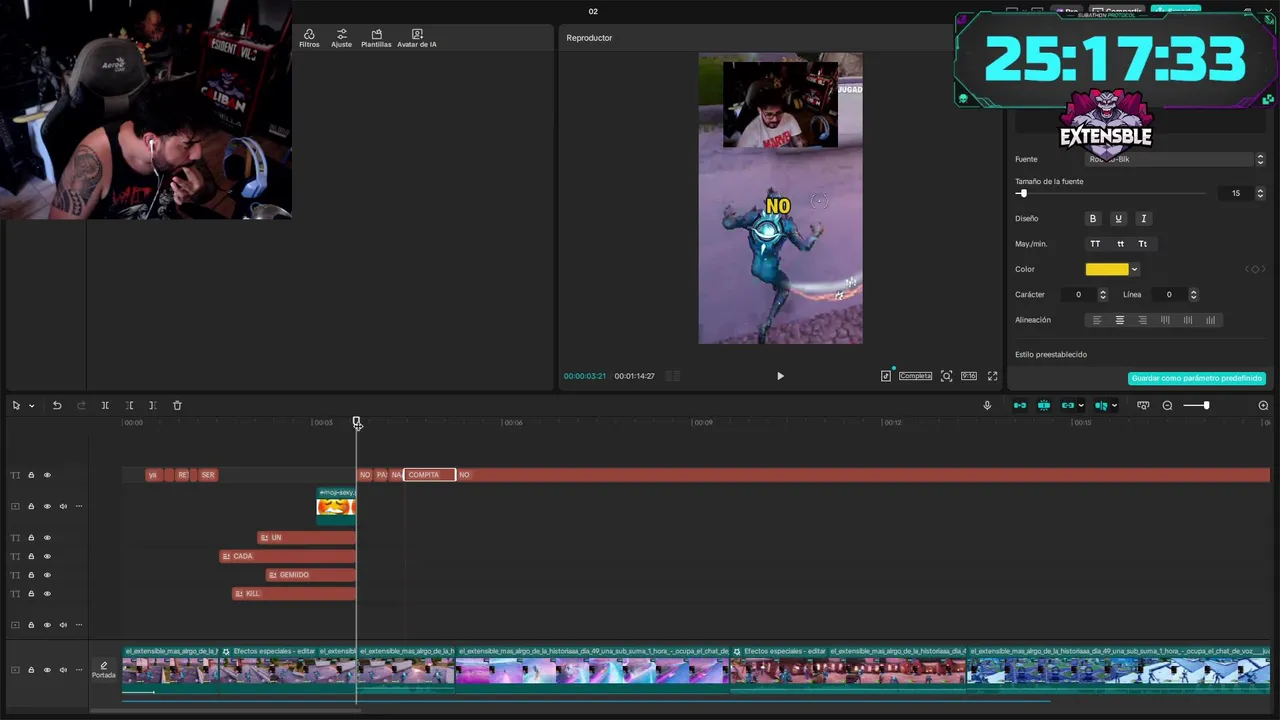This screenshot has width=1280, height=720.
Task: Click the redo arrow icon
Action: coord(81,405)
